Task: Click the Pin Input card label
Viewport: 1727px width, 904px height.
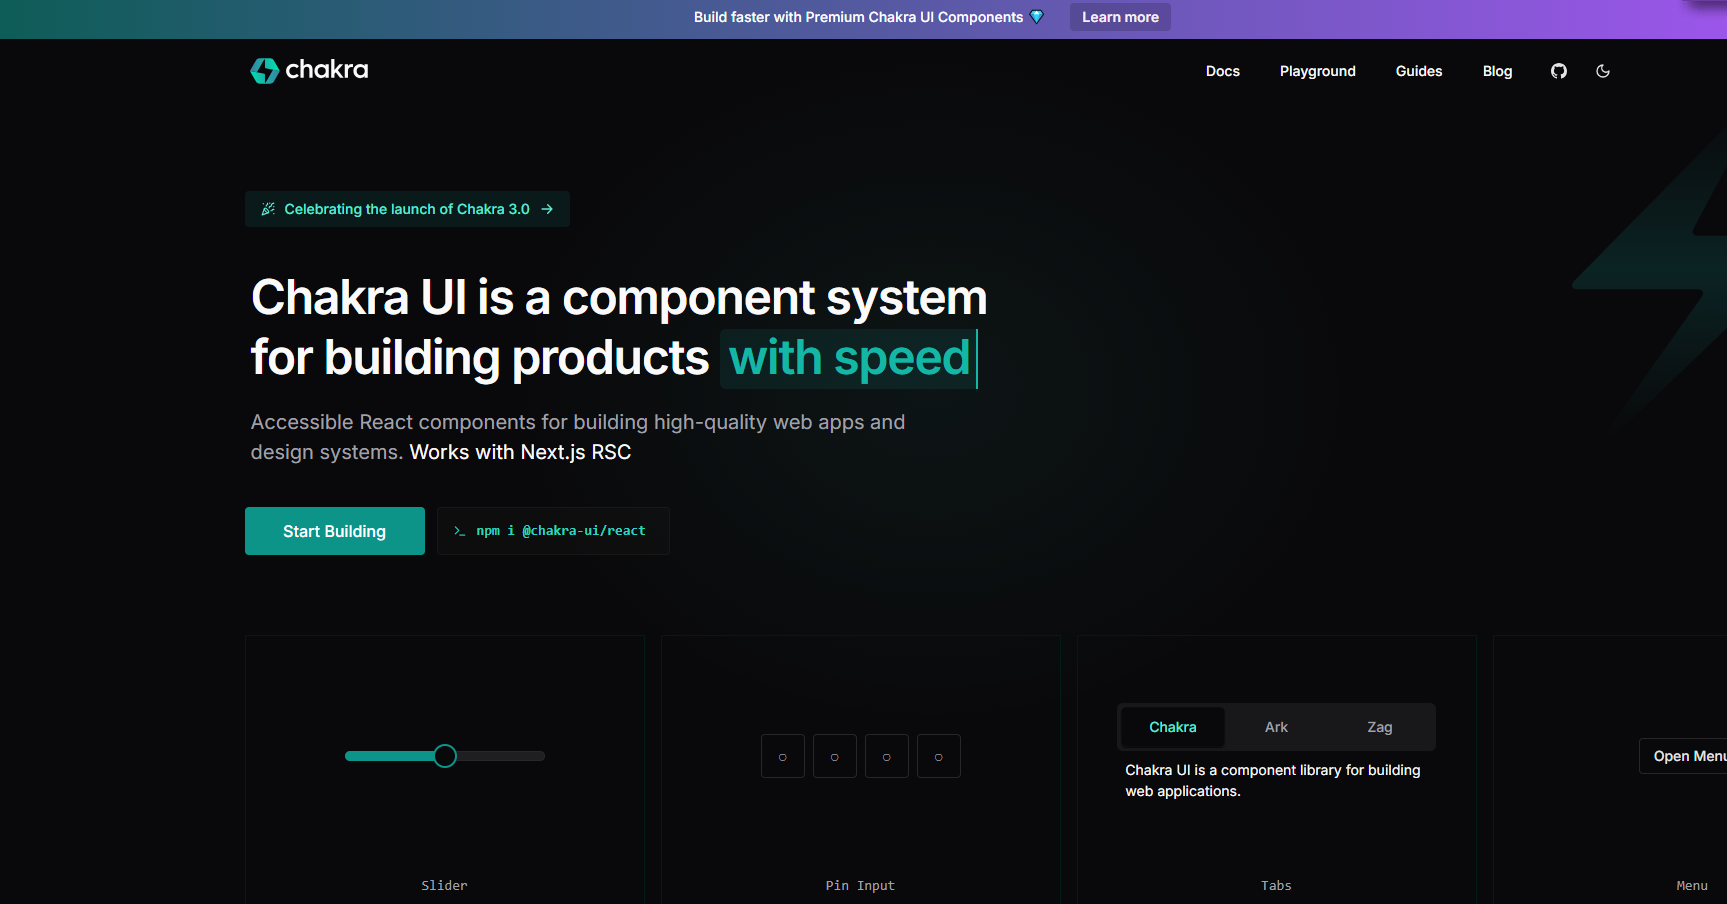Action: (860, 885)
